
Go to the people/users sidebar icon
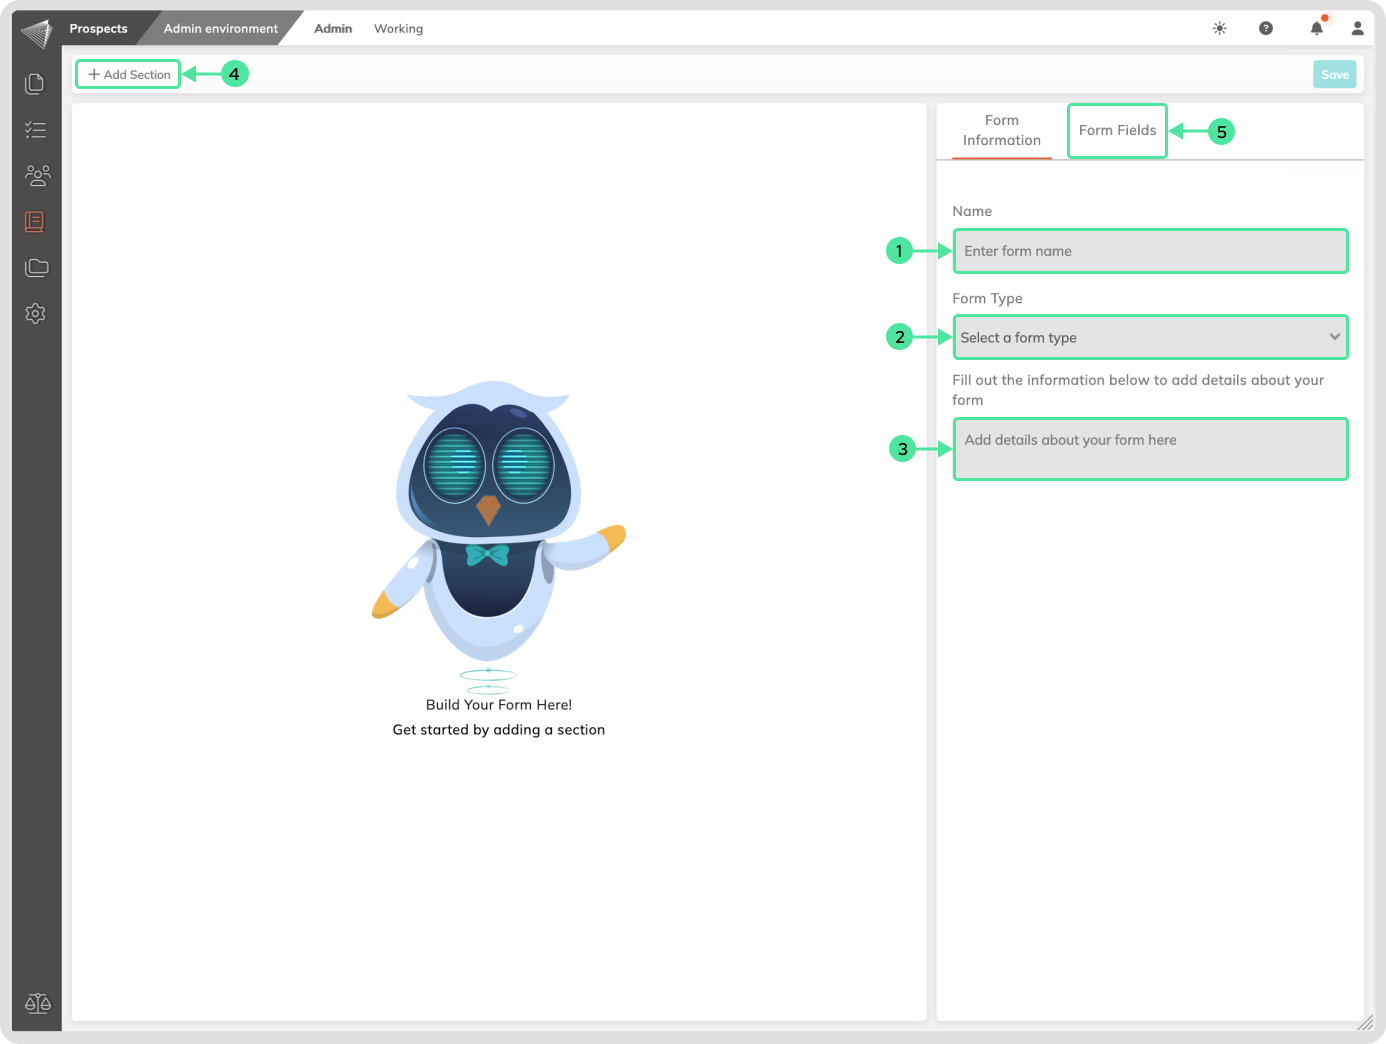[37, 176]
